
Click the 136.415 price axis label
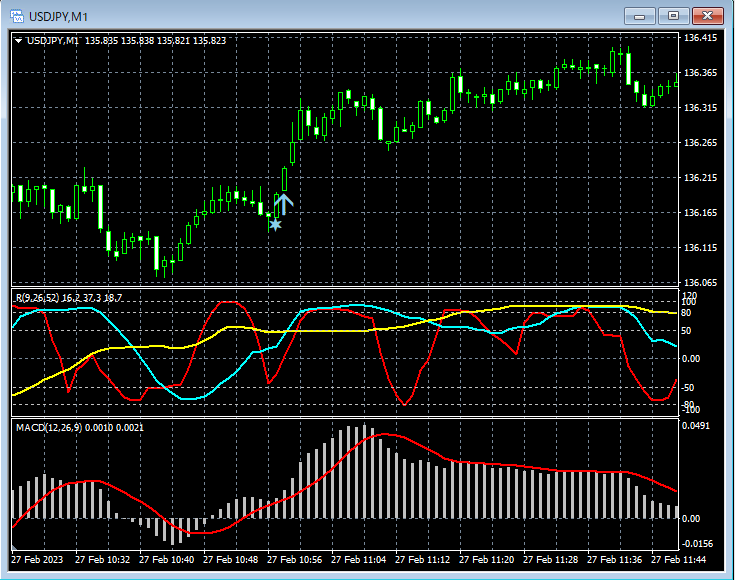[699, 39]
